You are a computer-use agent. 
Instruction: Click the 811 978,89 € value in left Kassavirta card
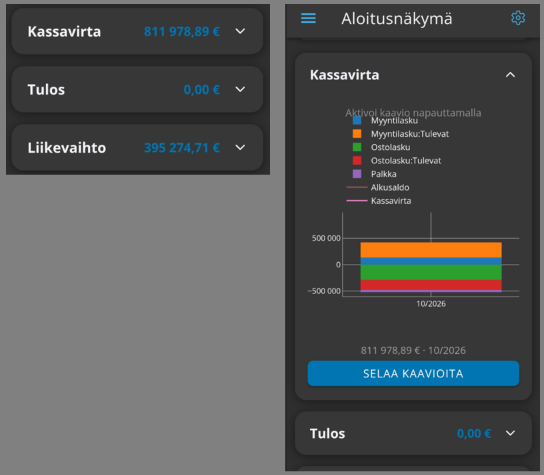182,32
